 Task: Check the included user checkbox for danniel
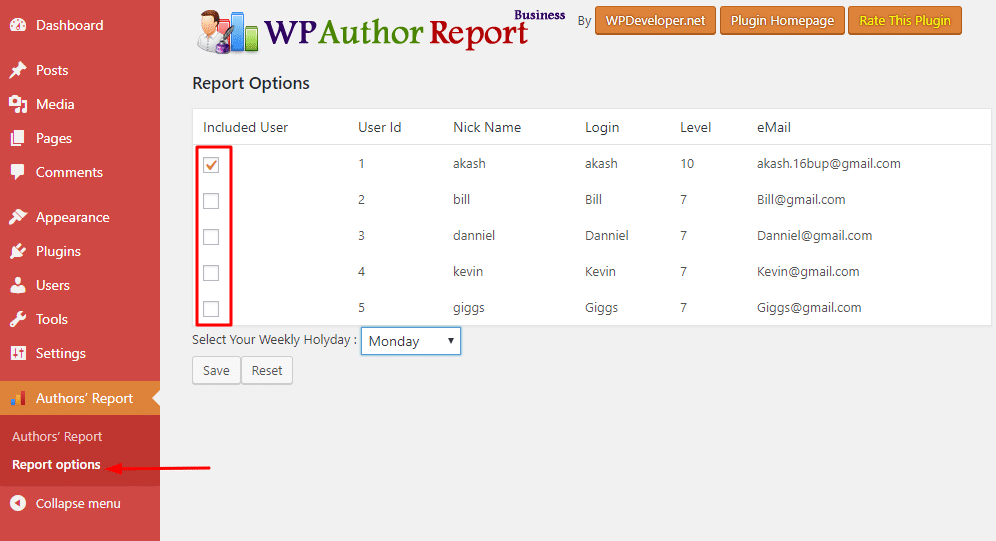[x=211, y=237]
